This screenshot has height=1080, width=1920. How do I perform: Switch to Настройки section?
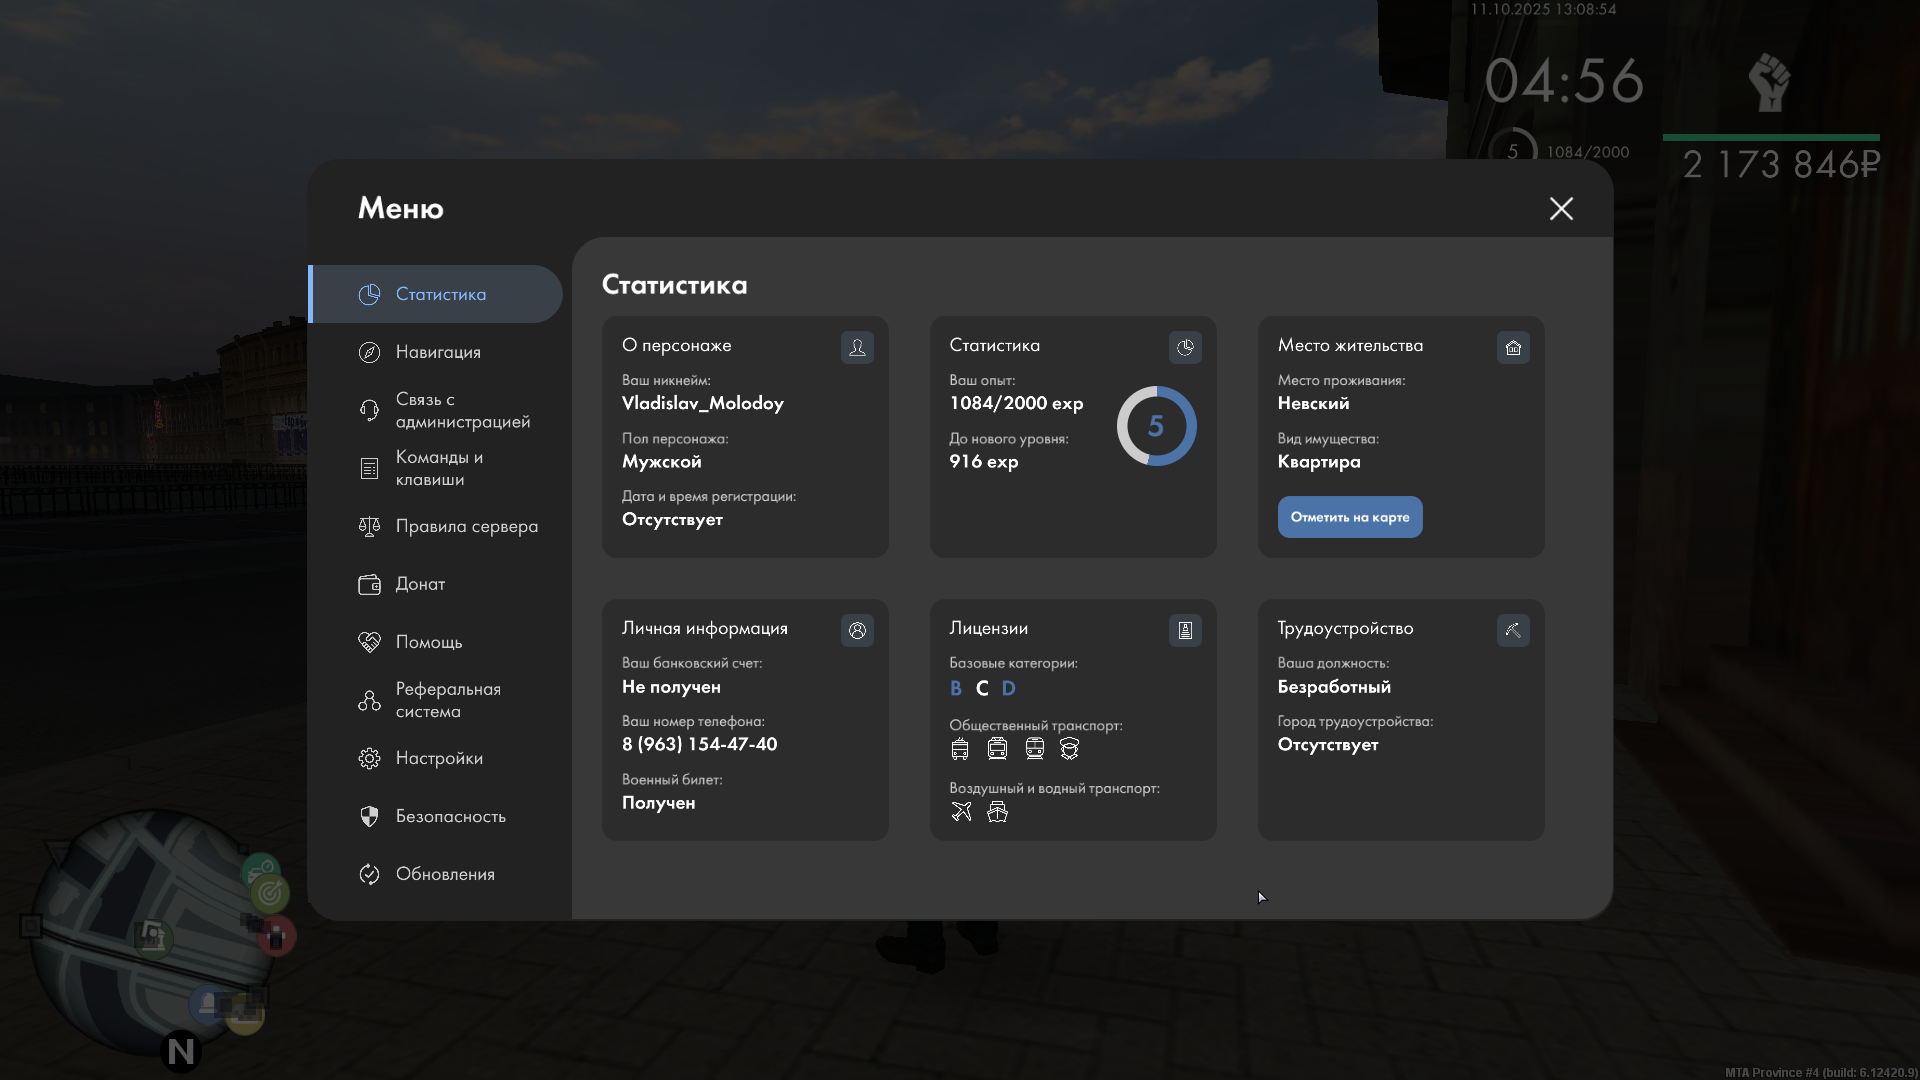pos(438,758)
